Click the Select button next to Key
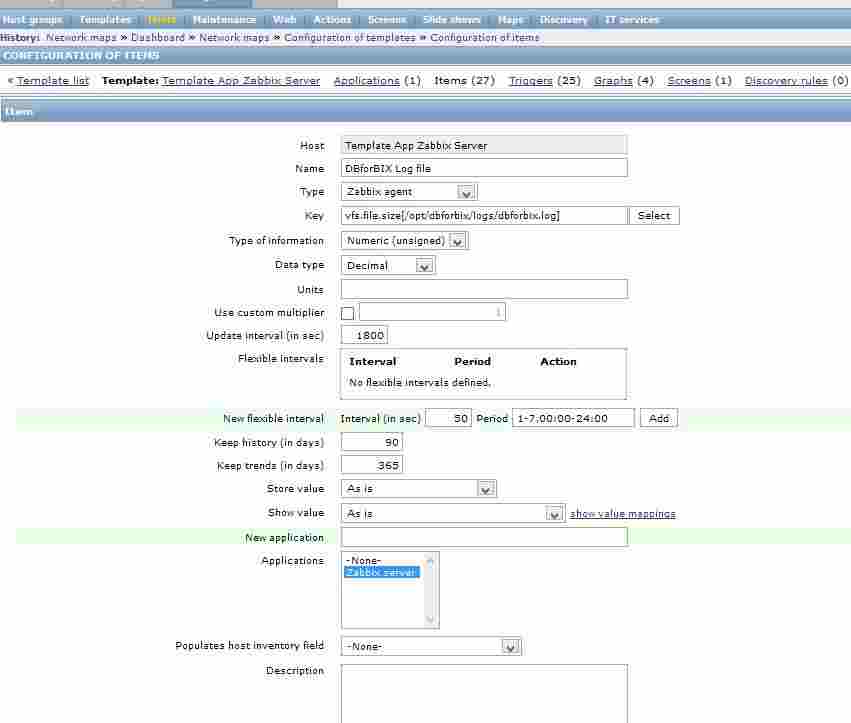The width and height of the screenshot is (851, 723). click(654, 216)
